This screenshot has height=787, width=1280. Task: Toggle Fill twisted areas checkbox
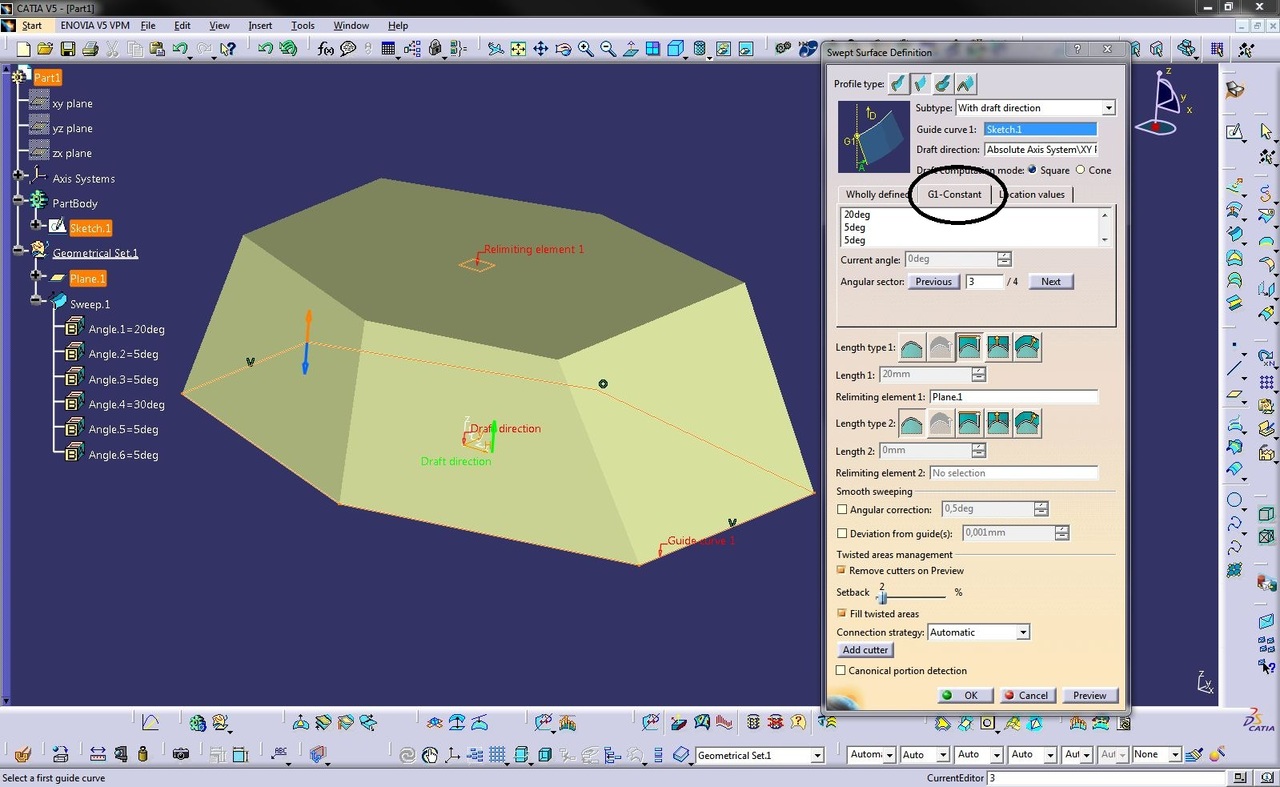pyautogui.click(x=842, y=614)
